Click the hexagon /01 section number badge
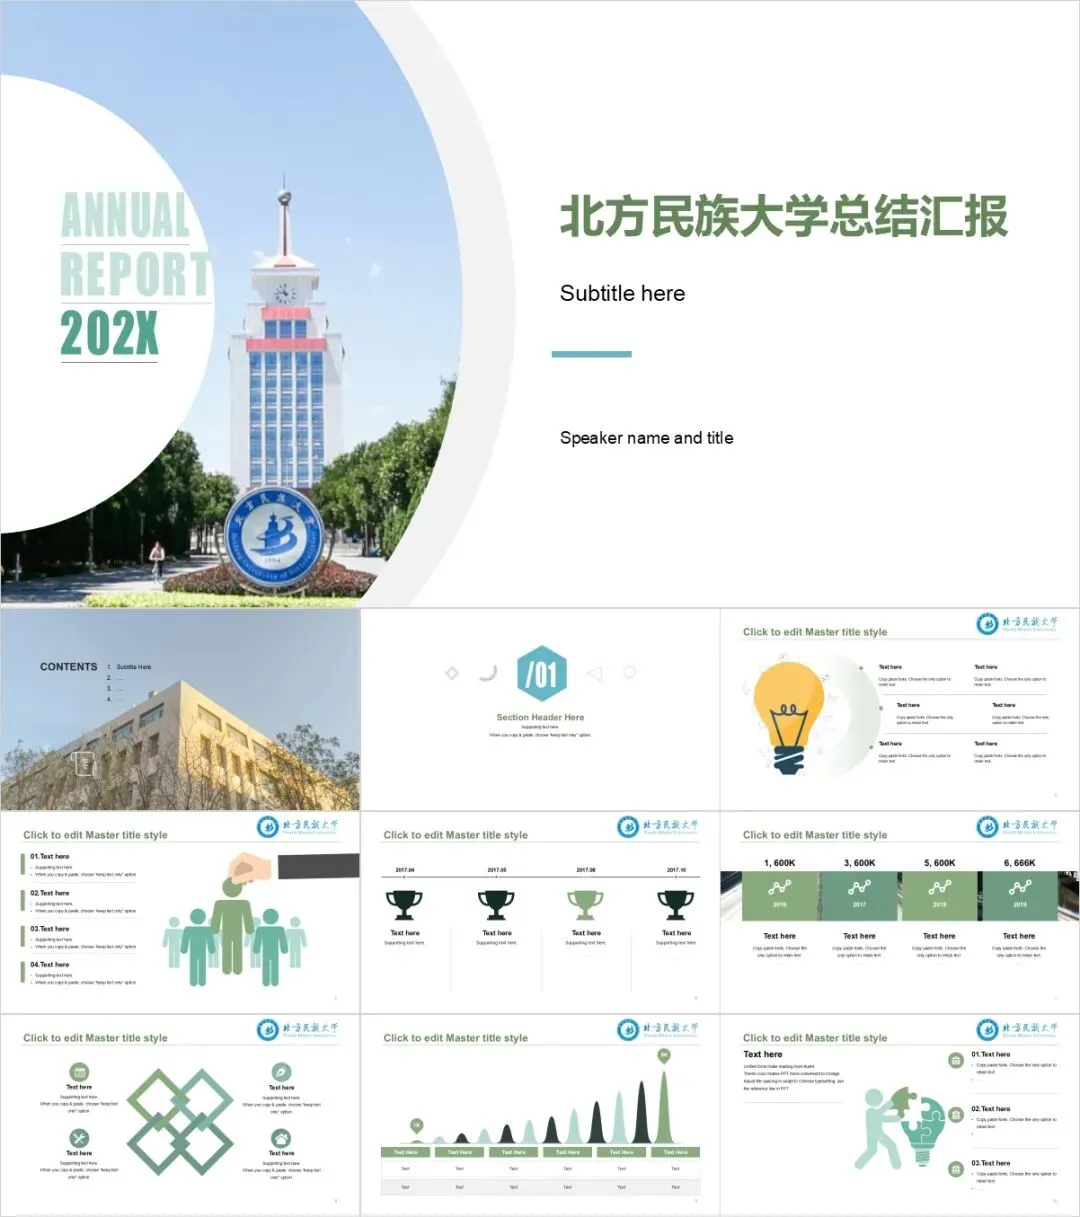Image resolution: width=1080 pixels, height=1217 pixels. coord(542,673)
